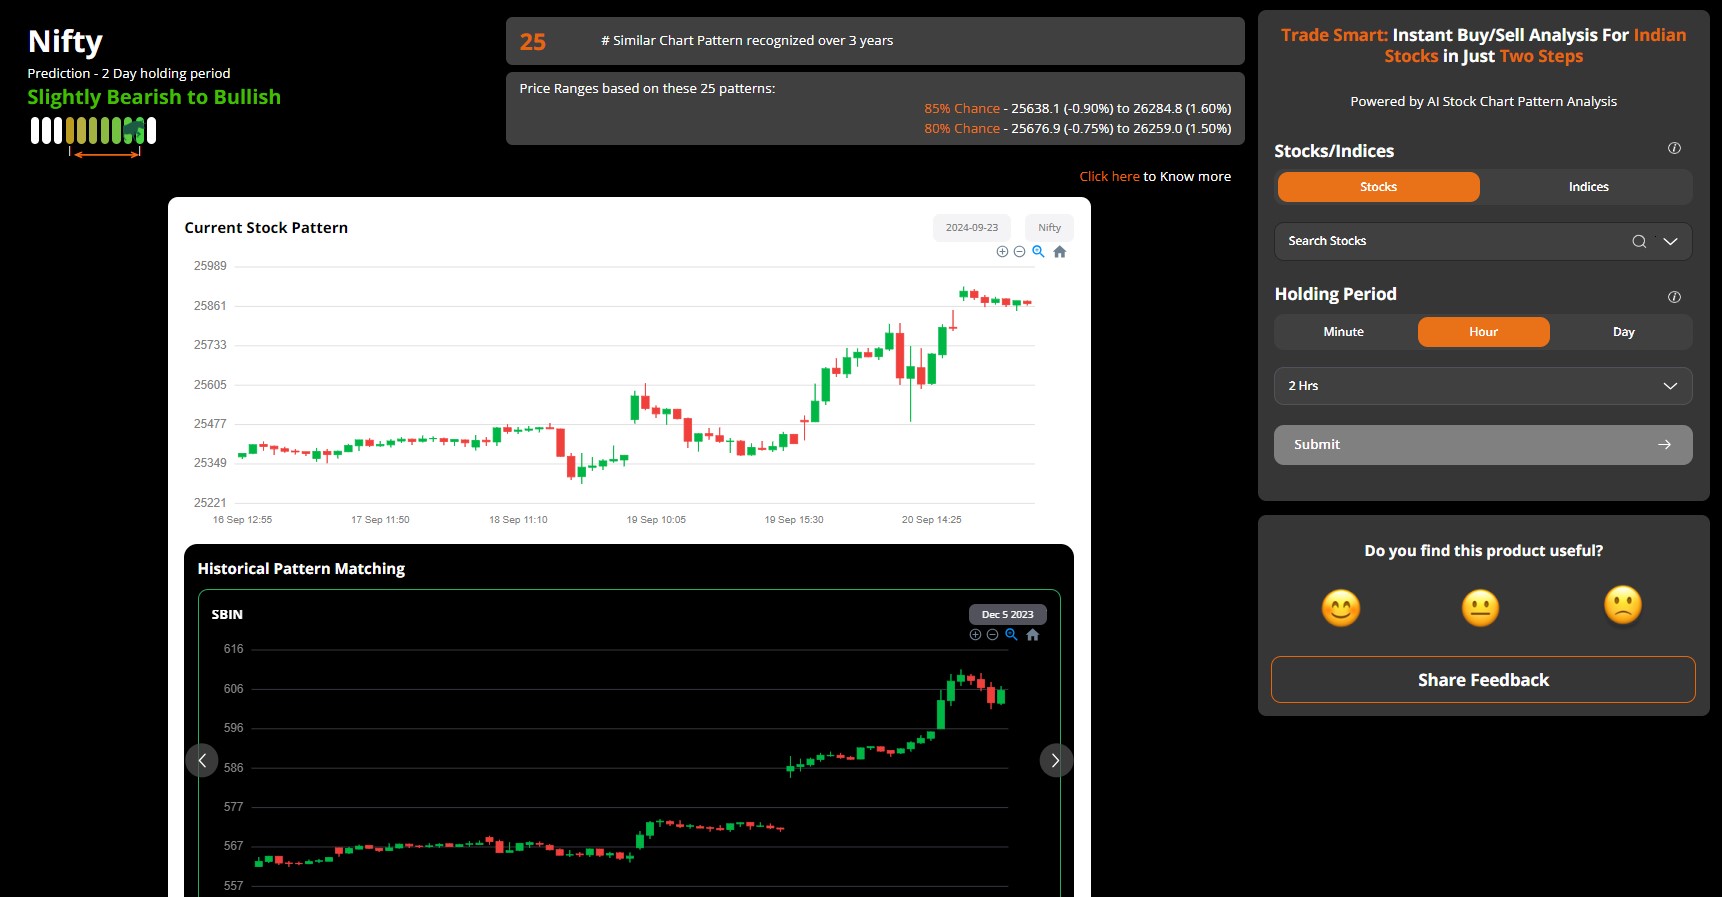Click the 2024-09-23 date badge

point(972,227)
